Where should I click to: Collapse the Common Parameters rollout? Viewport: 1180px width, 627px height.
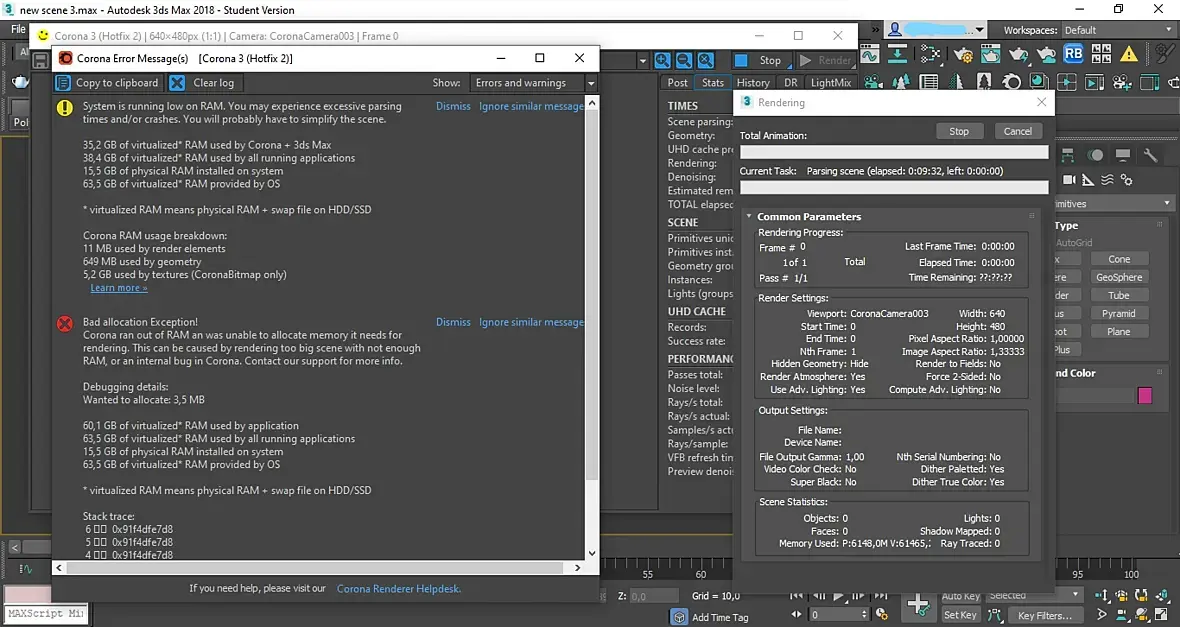pos(750,217)
